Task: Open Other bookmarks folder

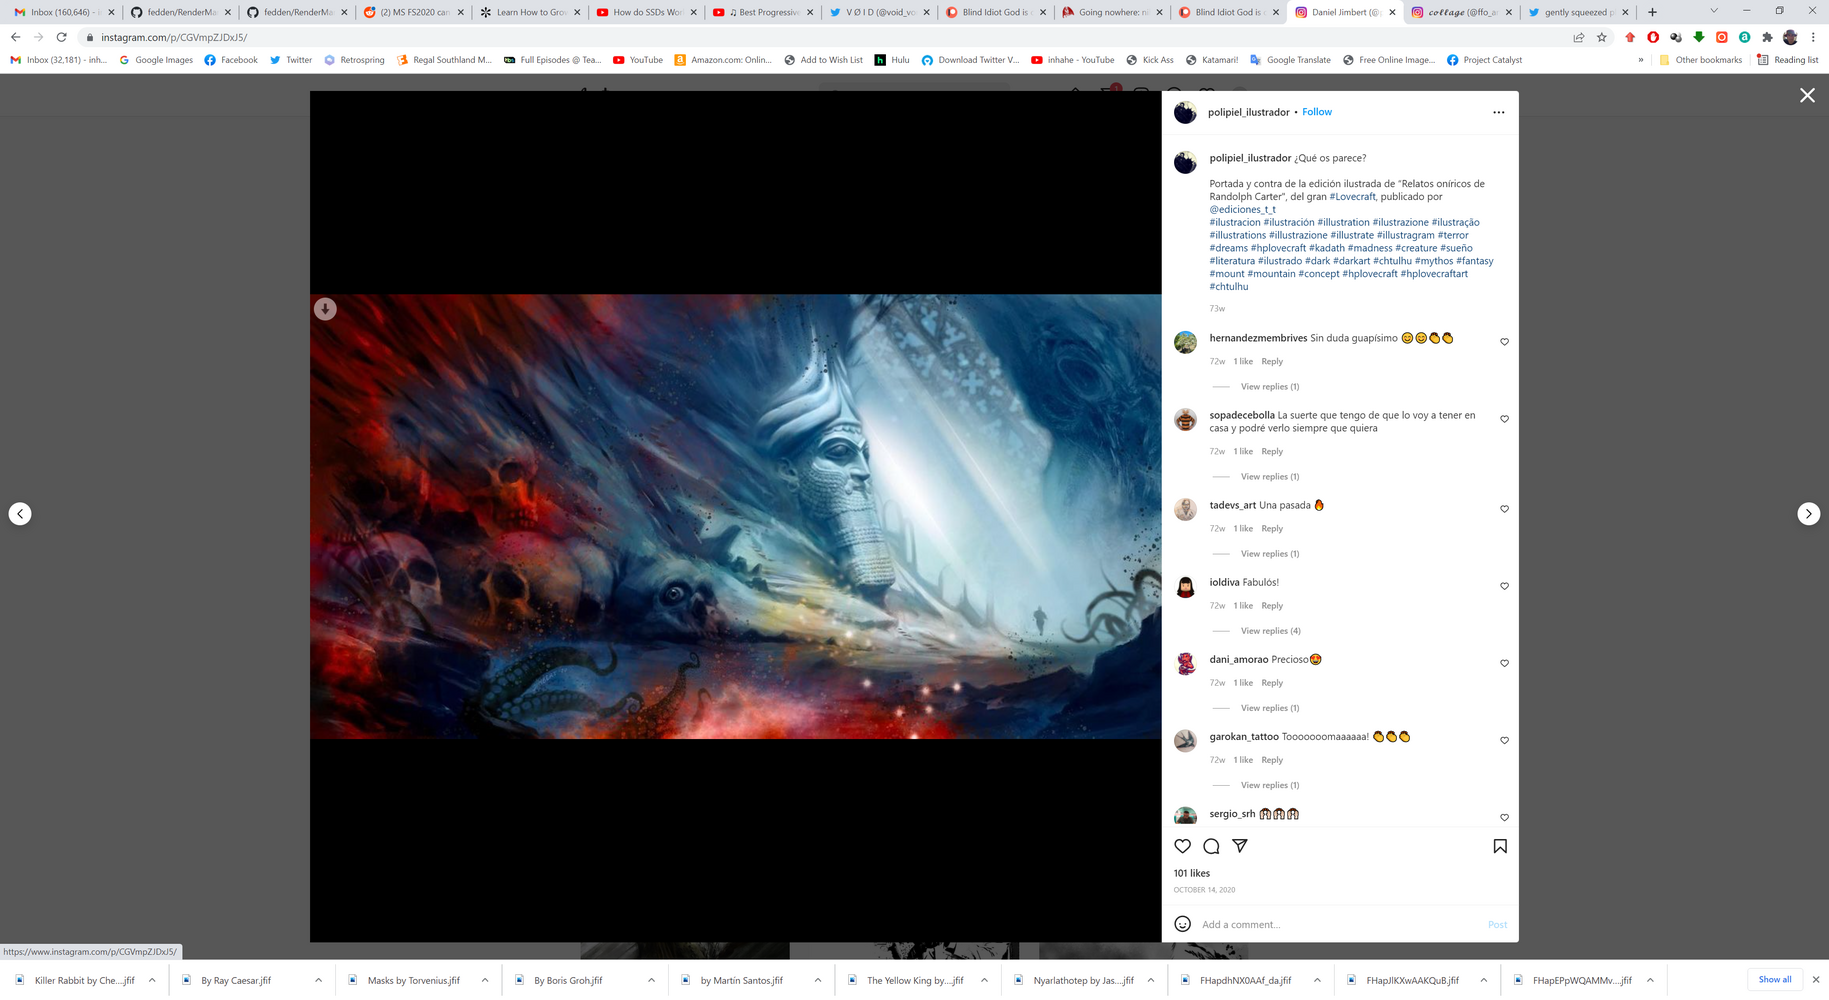Action: coord(1700,60)
